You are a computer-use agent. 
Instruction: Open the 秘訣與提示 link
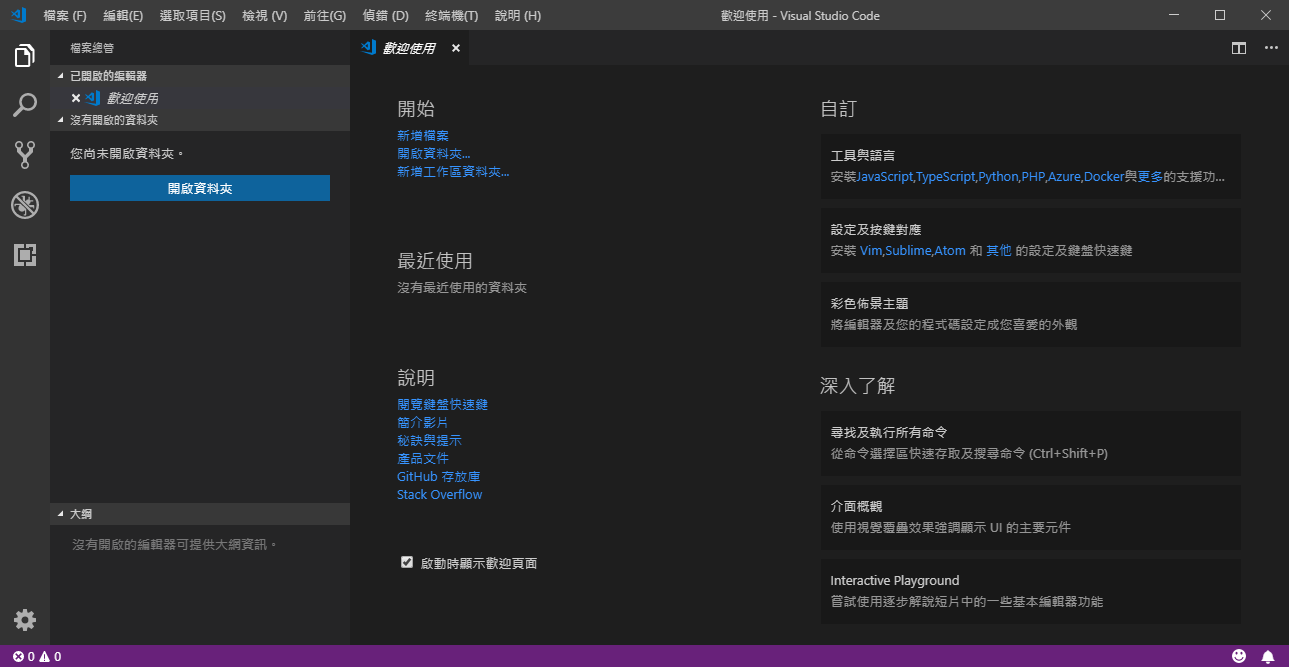(x=429, y=441)
